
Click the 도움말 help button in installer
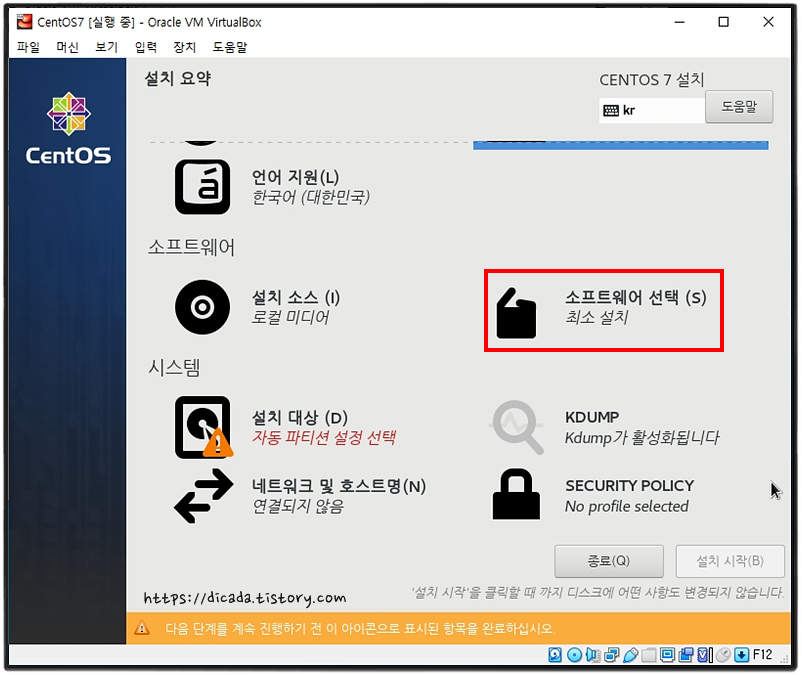[739, 107]
